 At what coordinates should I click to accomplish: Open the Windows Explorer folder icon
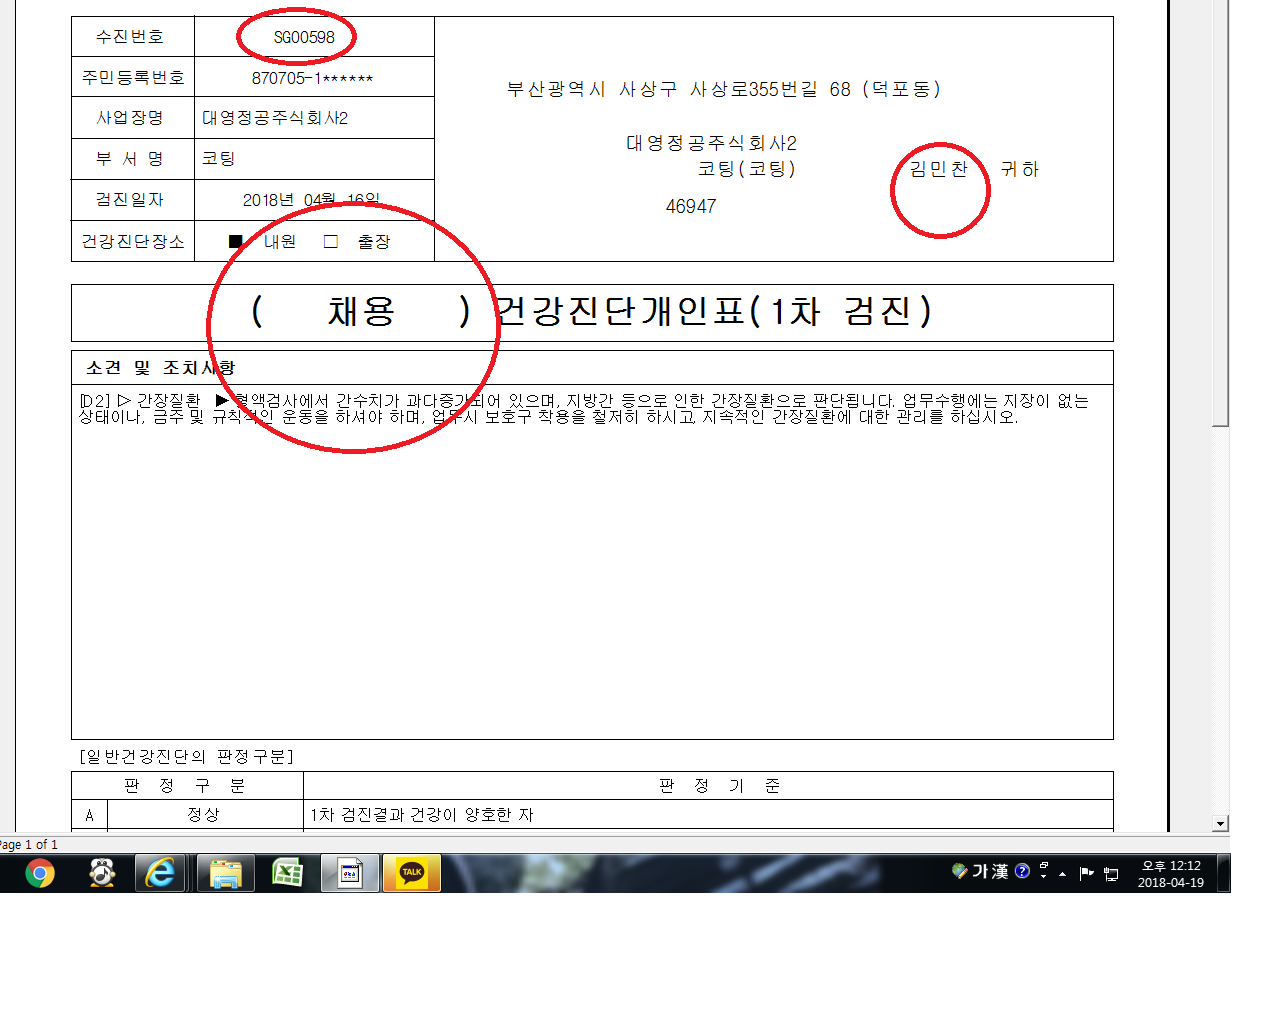click(226, 874)
